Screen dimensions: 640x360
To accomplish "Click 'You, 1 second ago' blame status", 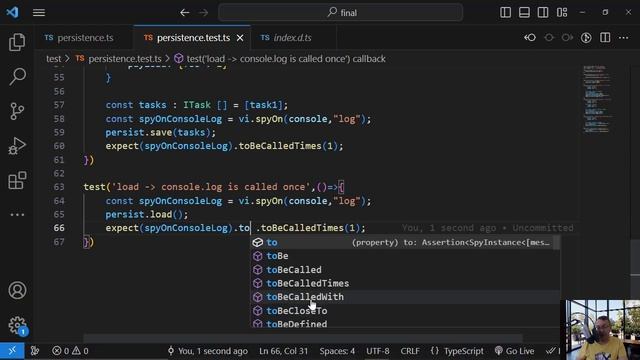I will (208, 351).
